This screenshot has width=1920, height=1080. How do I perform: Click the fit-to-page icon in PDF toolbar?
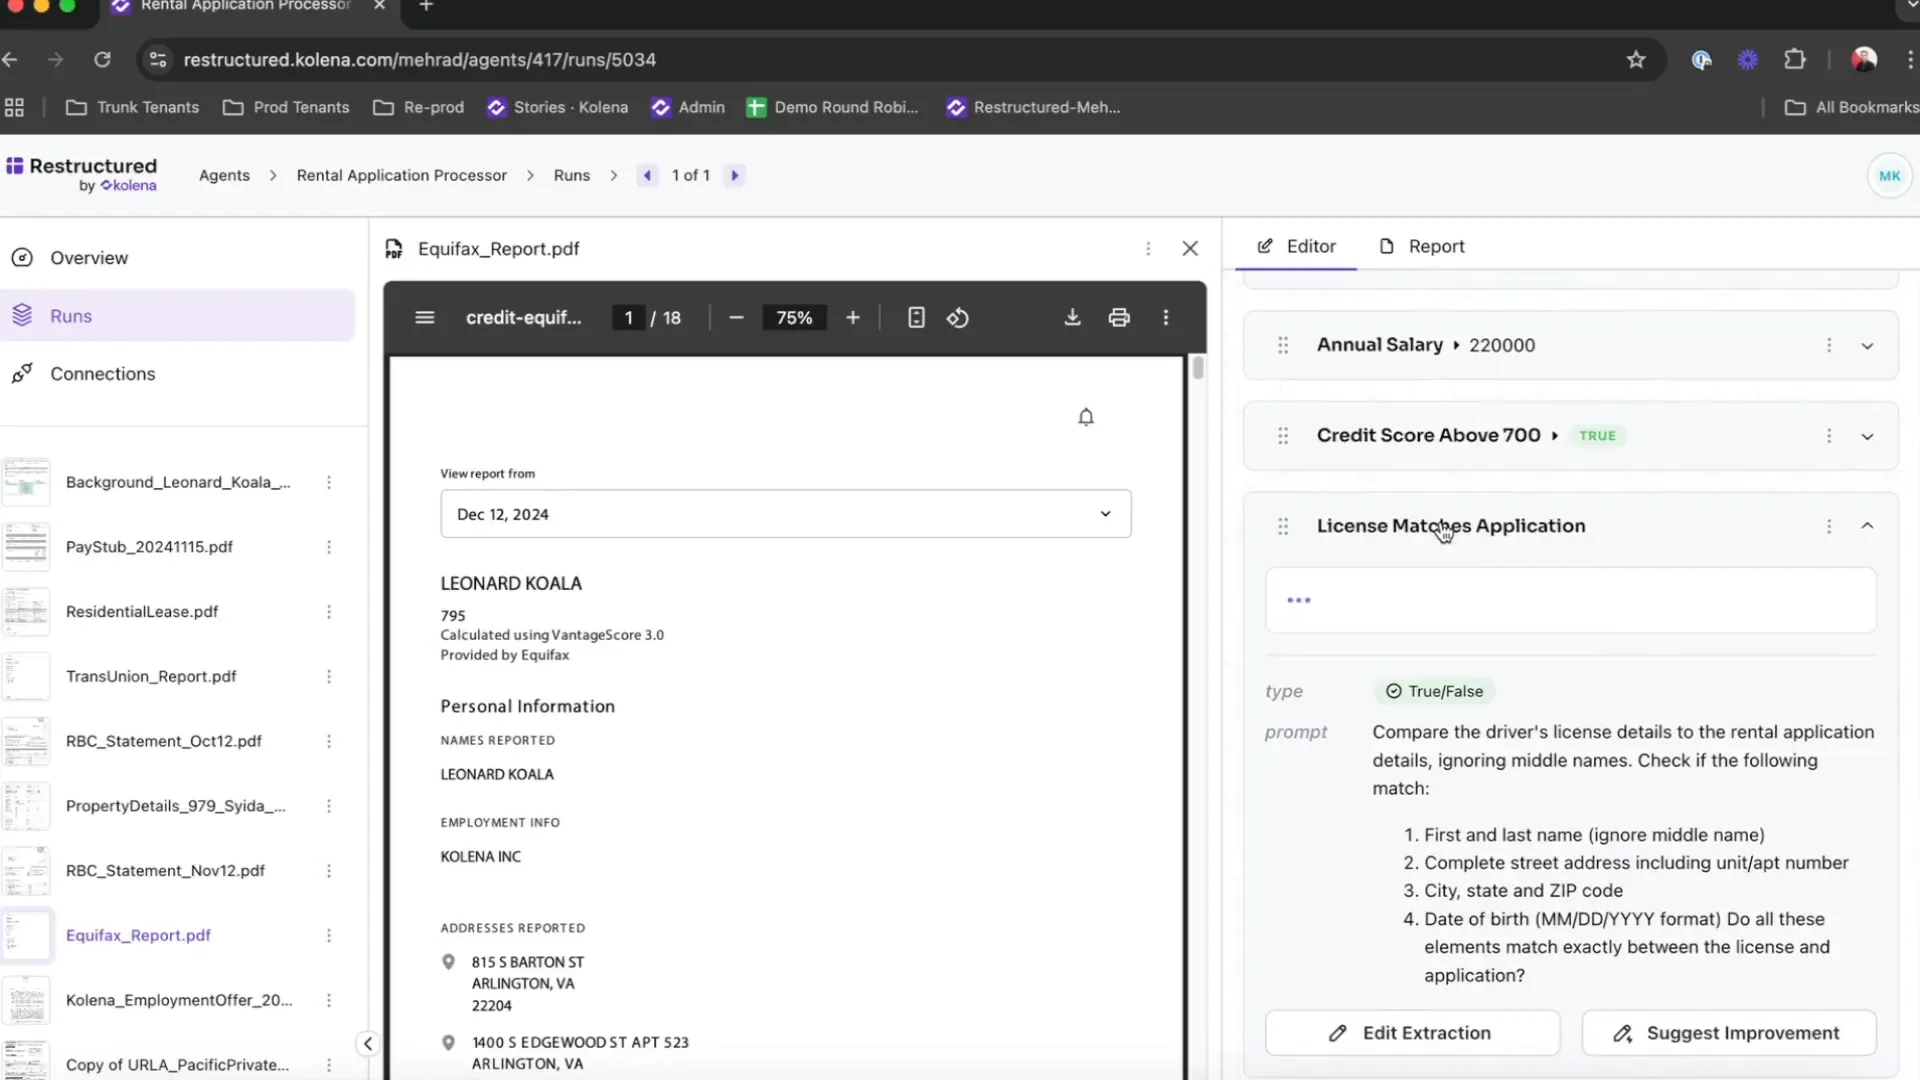[x=916, y=318]
